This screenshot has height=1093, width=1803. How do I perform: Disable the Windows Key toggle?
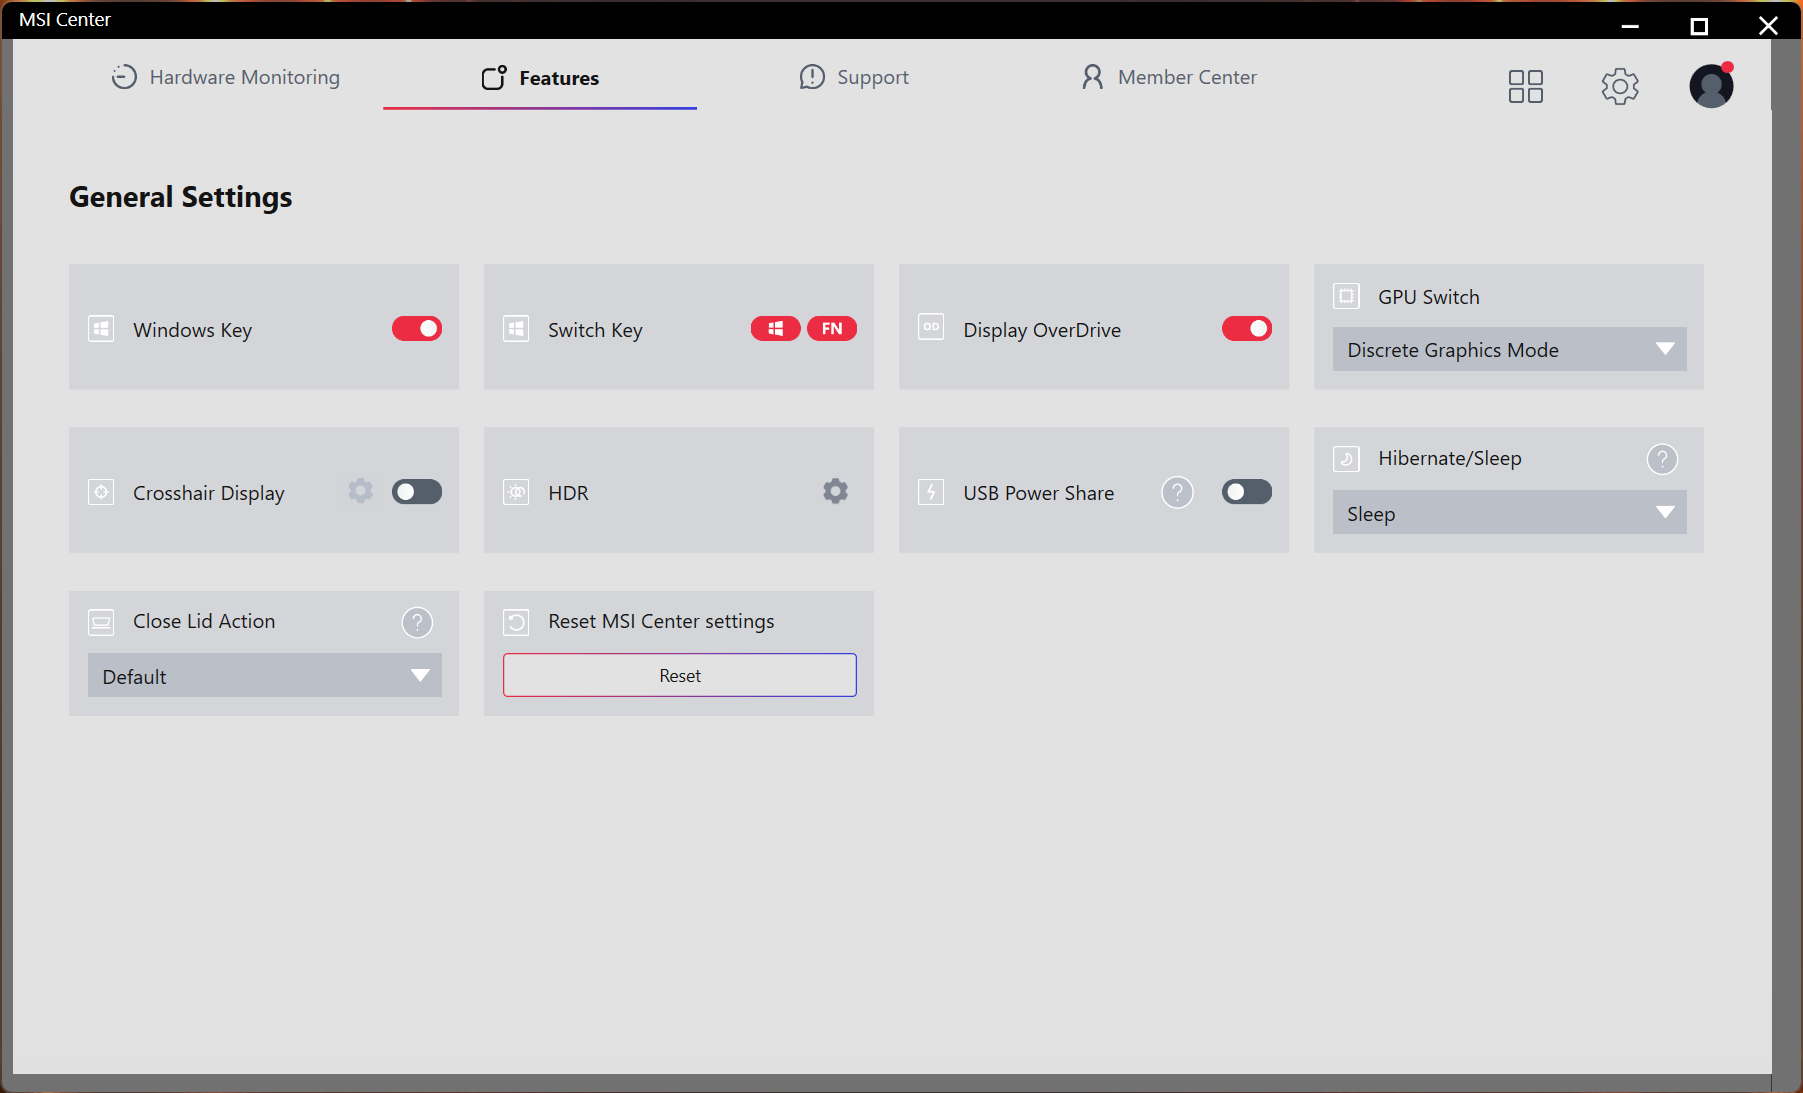pos(417,329)
